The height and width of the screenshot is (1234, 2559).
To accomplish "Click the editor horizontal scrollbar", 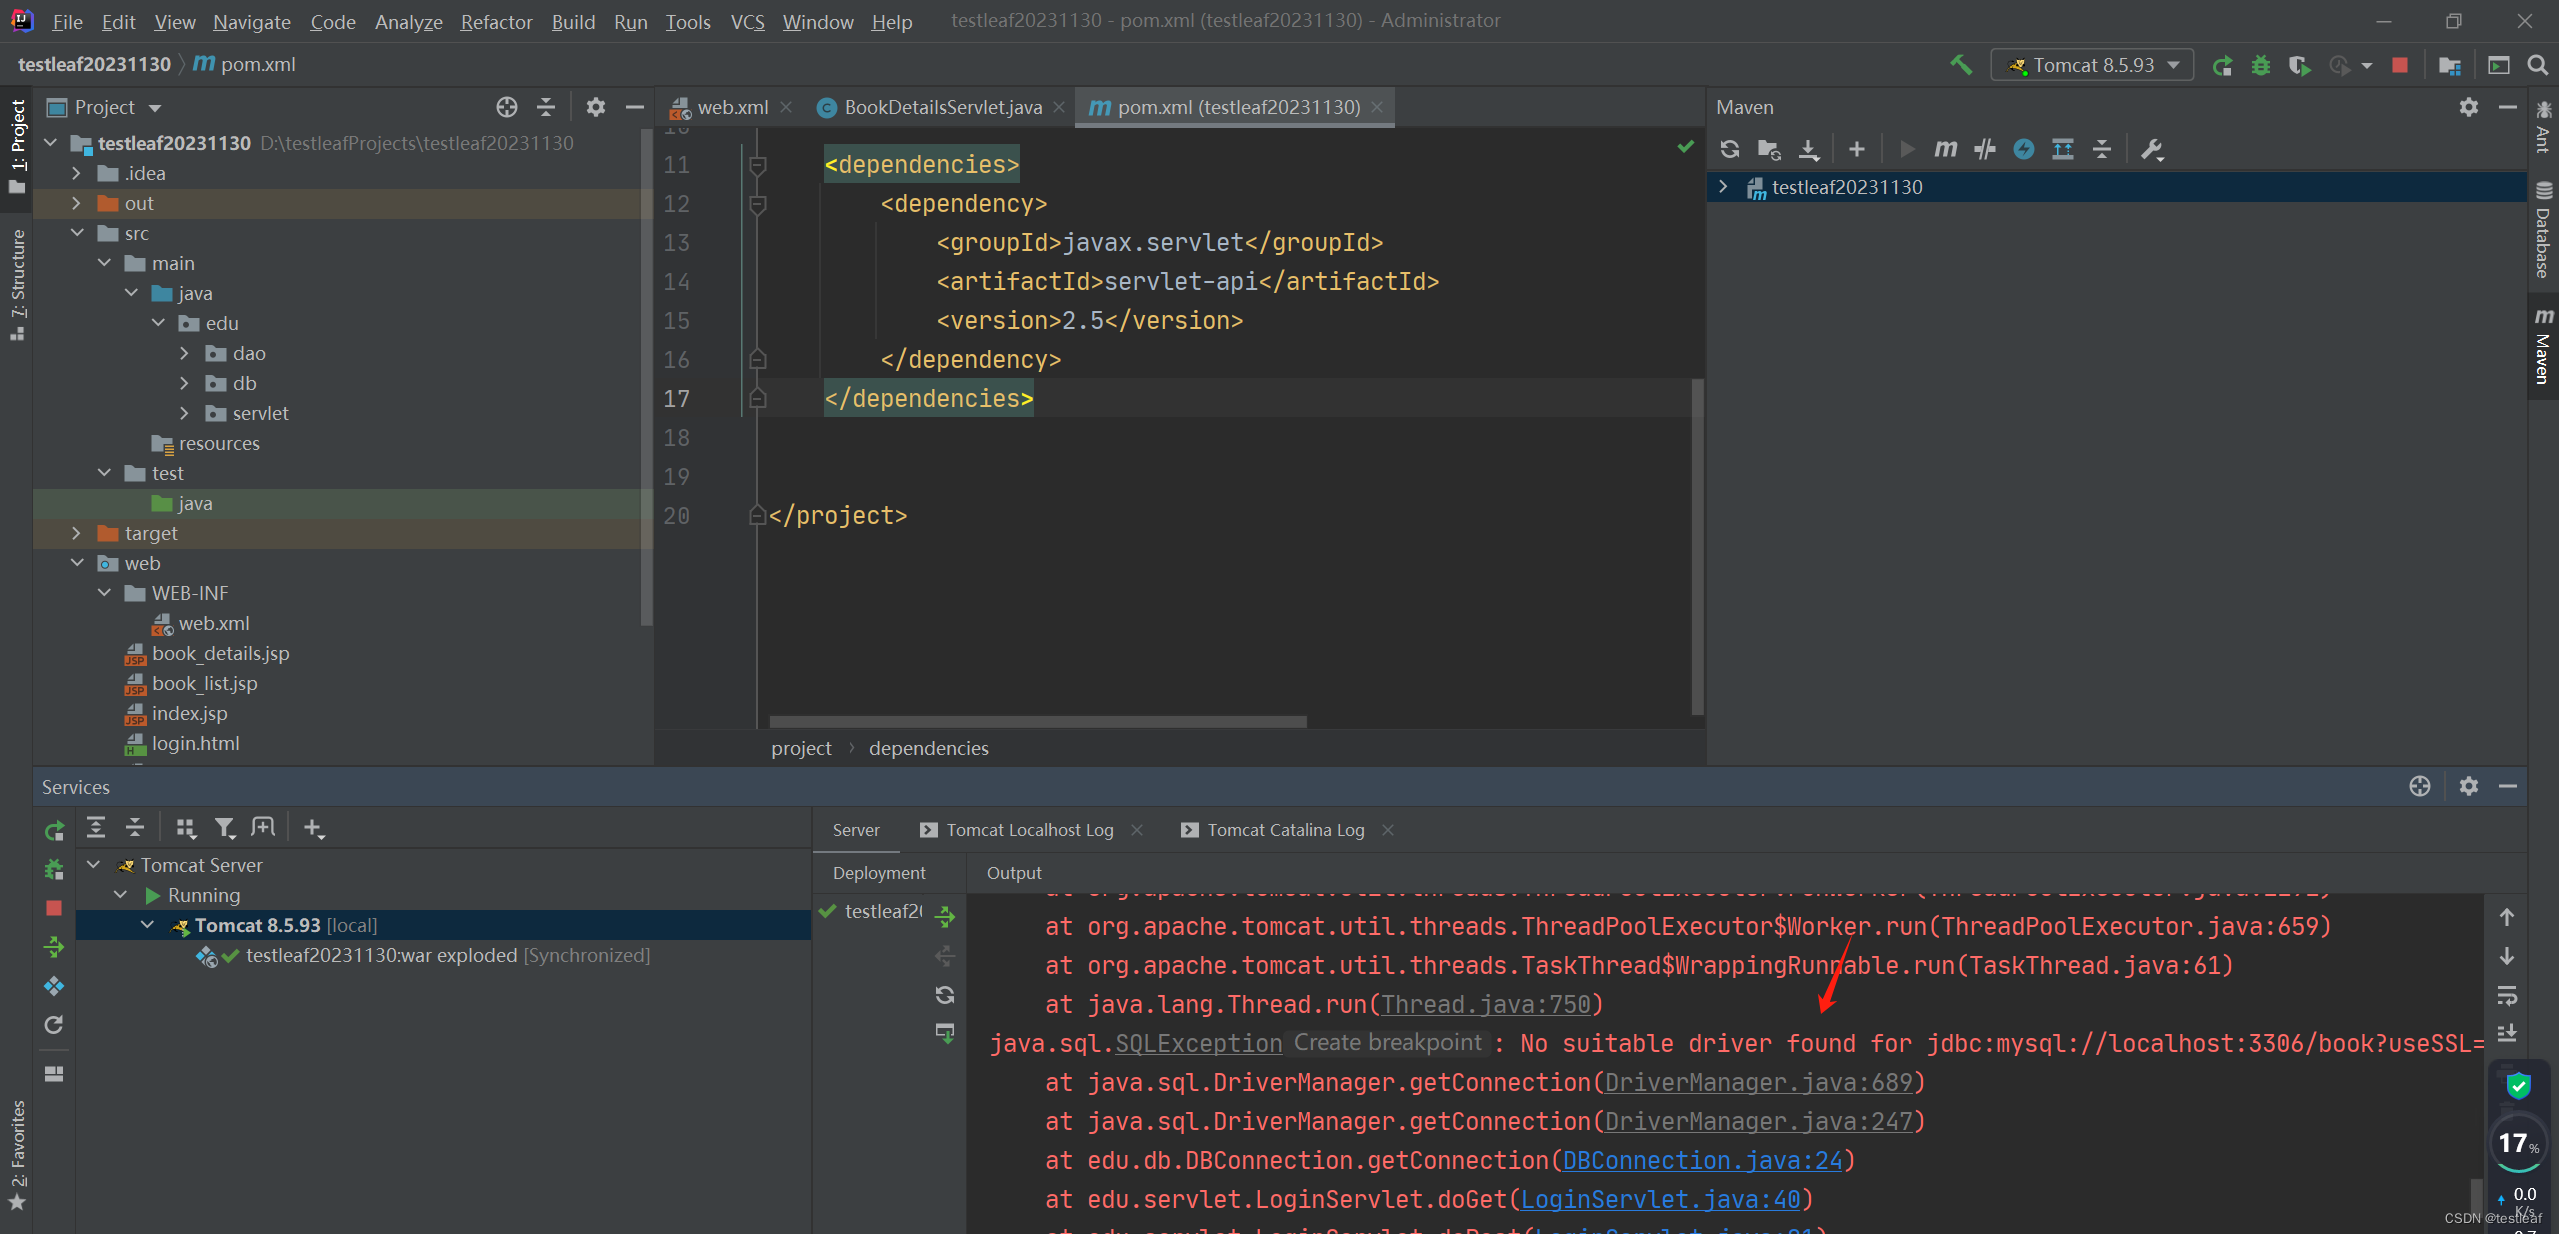I will coord(1037,721).
